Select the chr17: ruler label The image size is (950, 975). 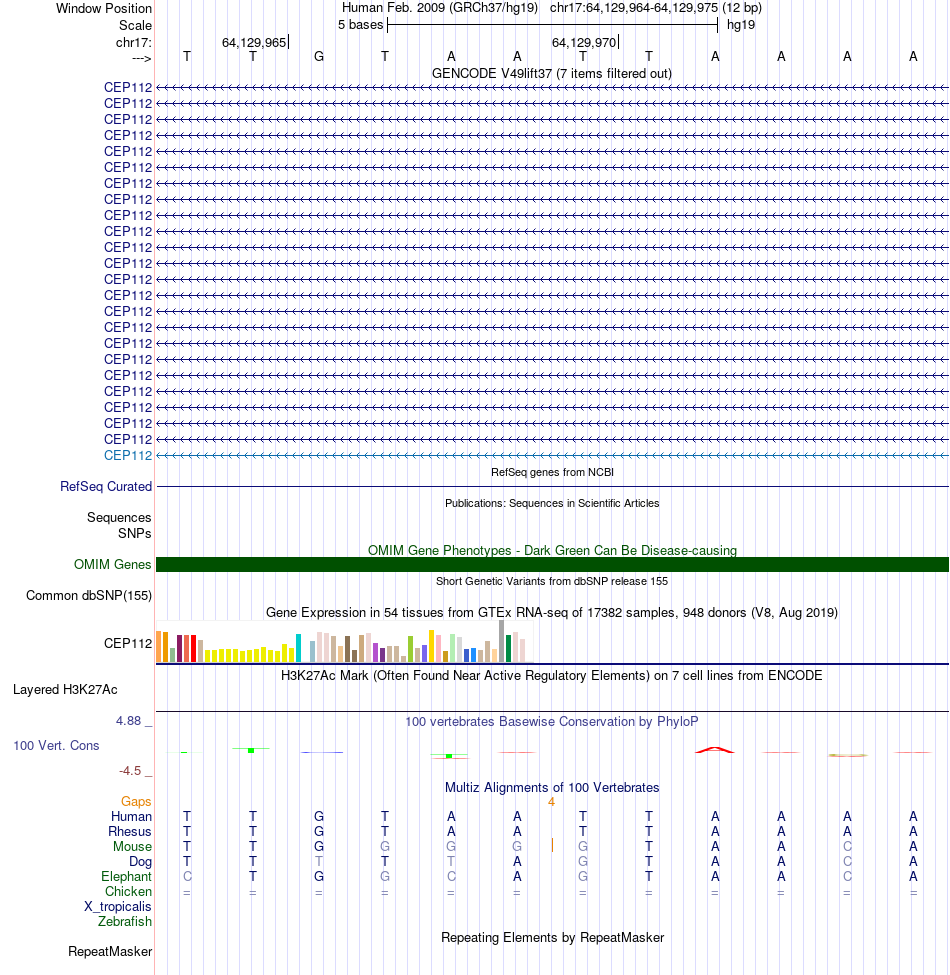[133, 42]
